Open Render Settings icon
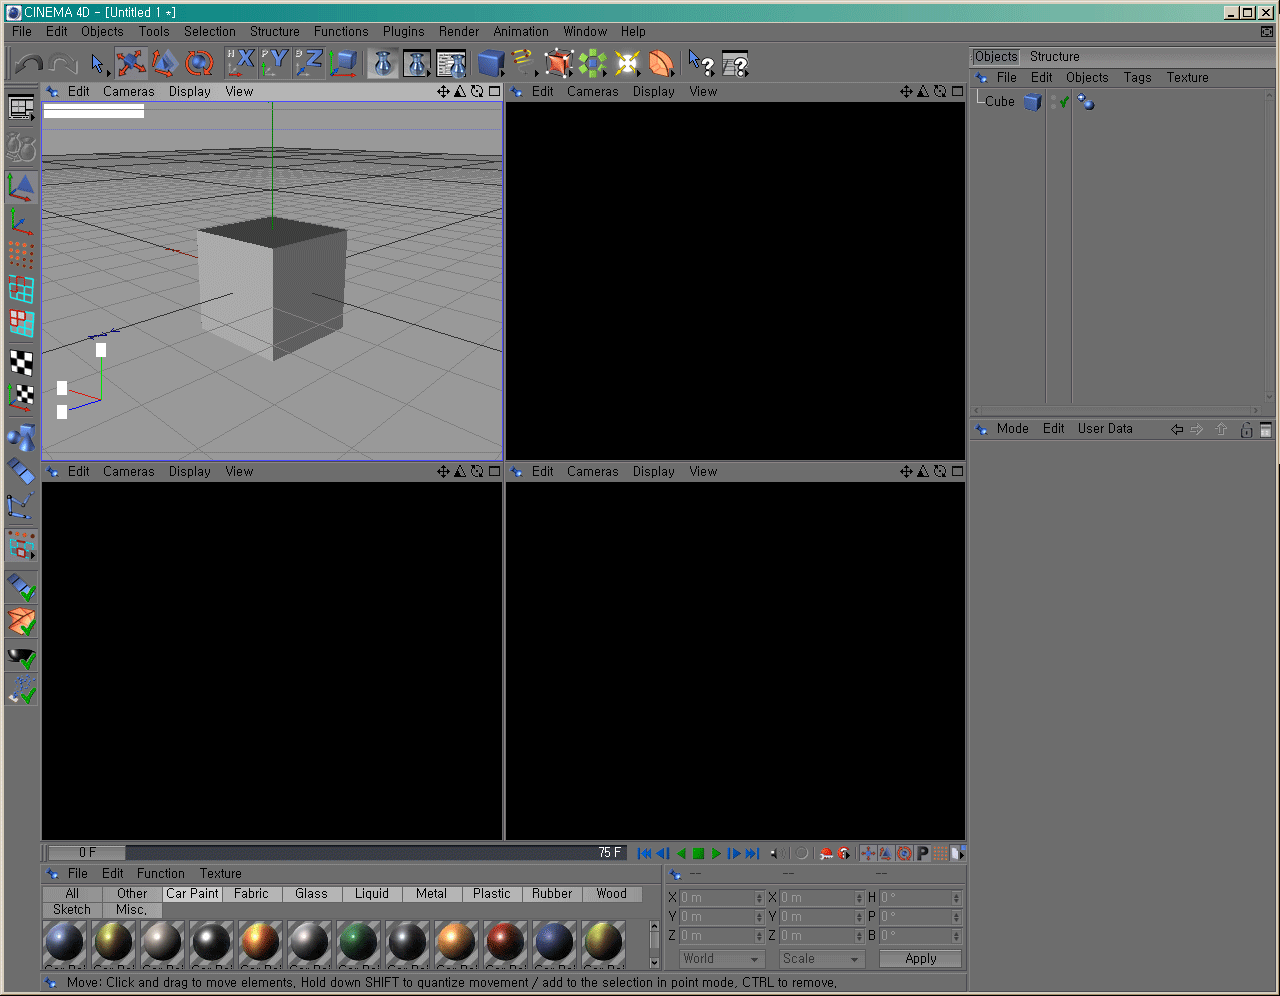 click(452, 64)
